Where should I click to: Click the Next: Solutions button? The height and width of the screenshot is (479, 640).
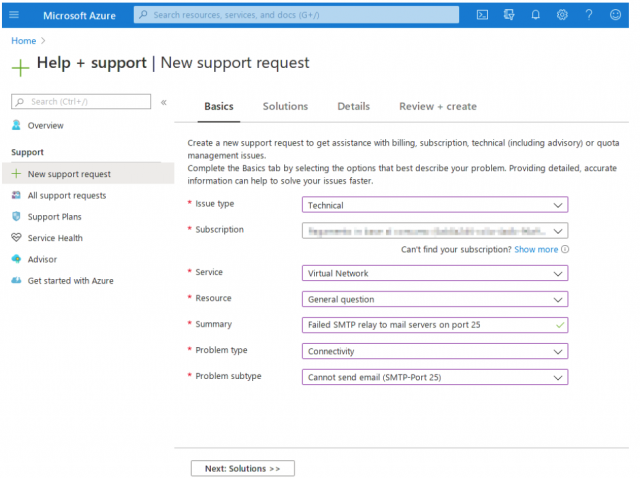click(242, 468)
